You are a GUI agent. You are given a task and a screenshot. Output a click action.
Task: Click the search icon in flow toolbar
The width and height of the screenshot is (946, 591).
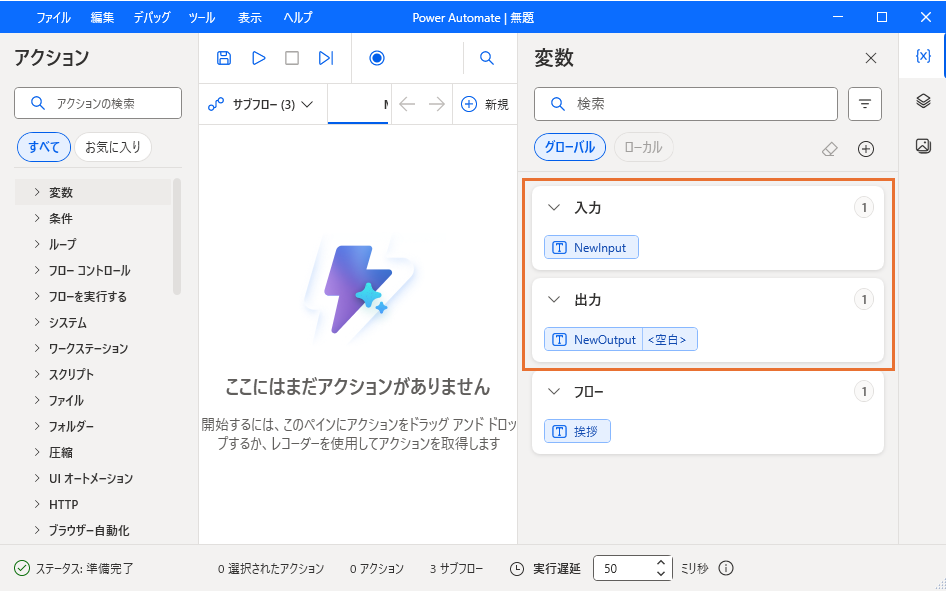[487, 58]
